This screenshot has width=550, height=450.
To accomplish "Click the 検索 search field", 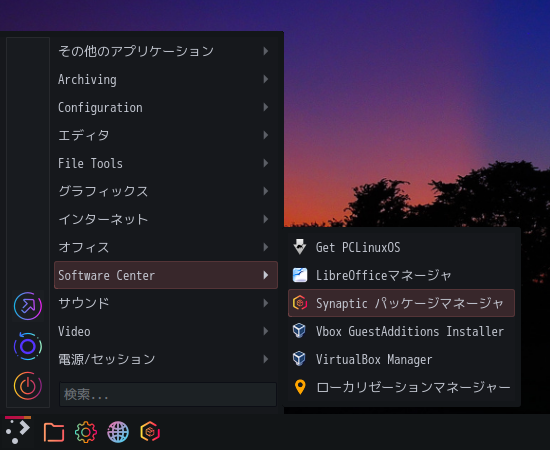I will coord(168,394).
